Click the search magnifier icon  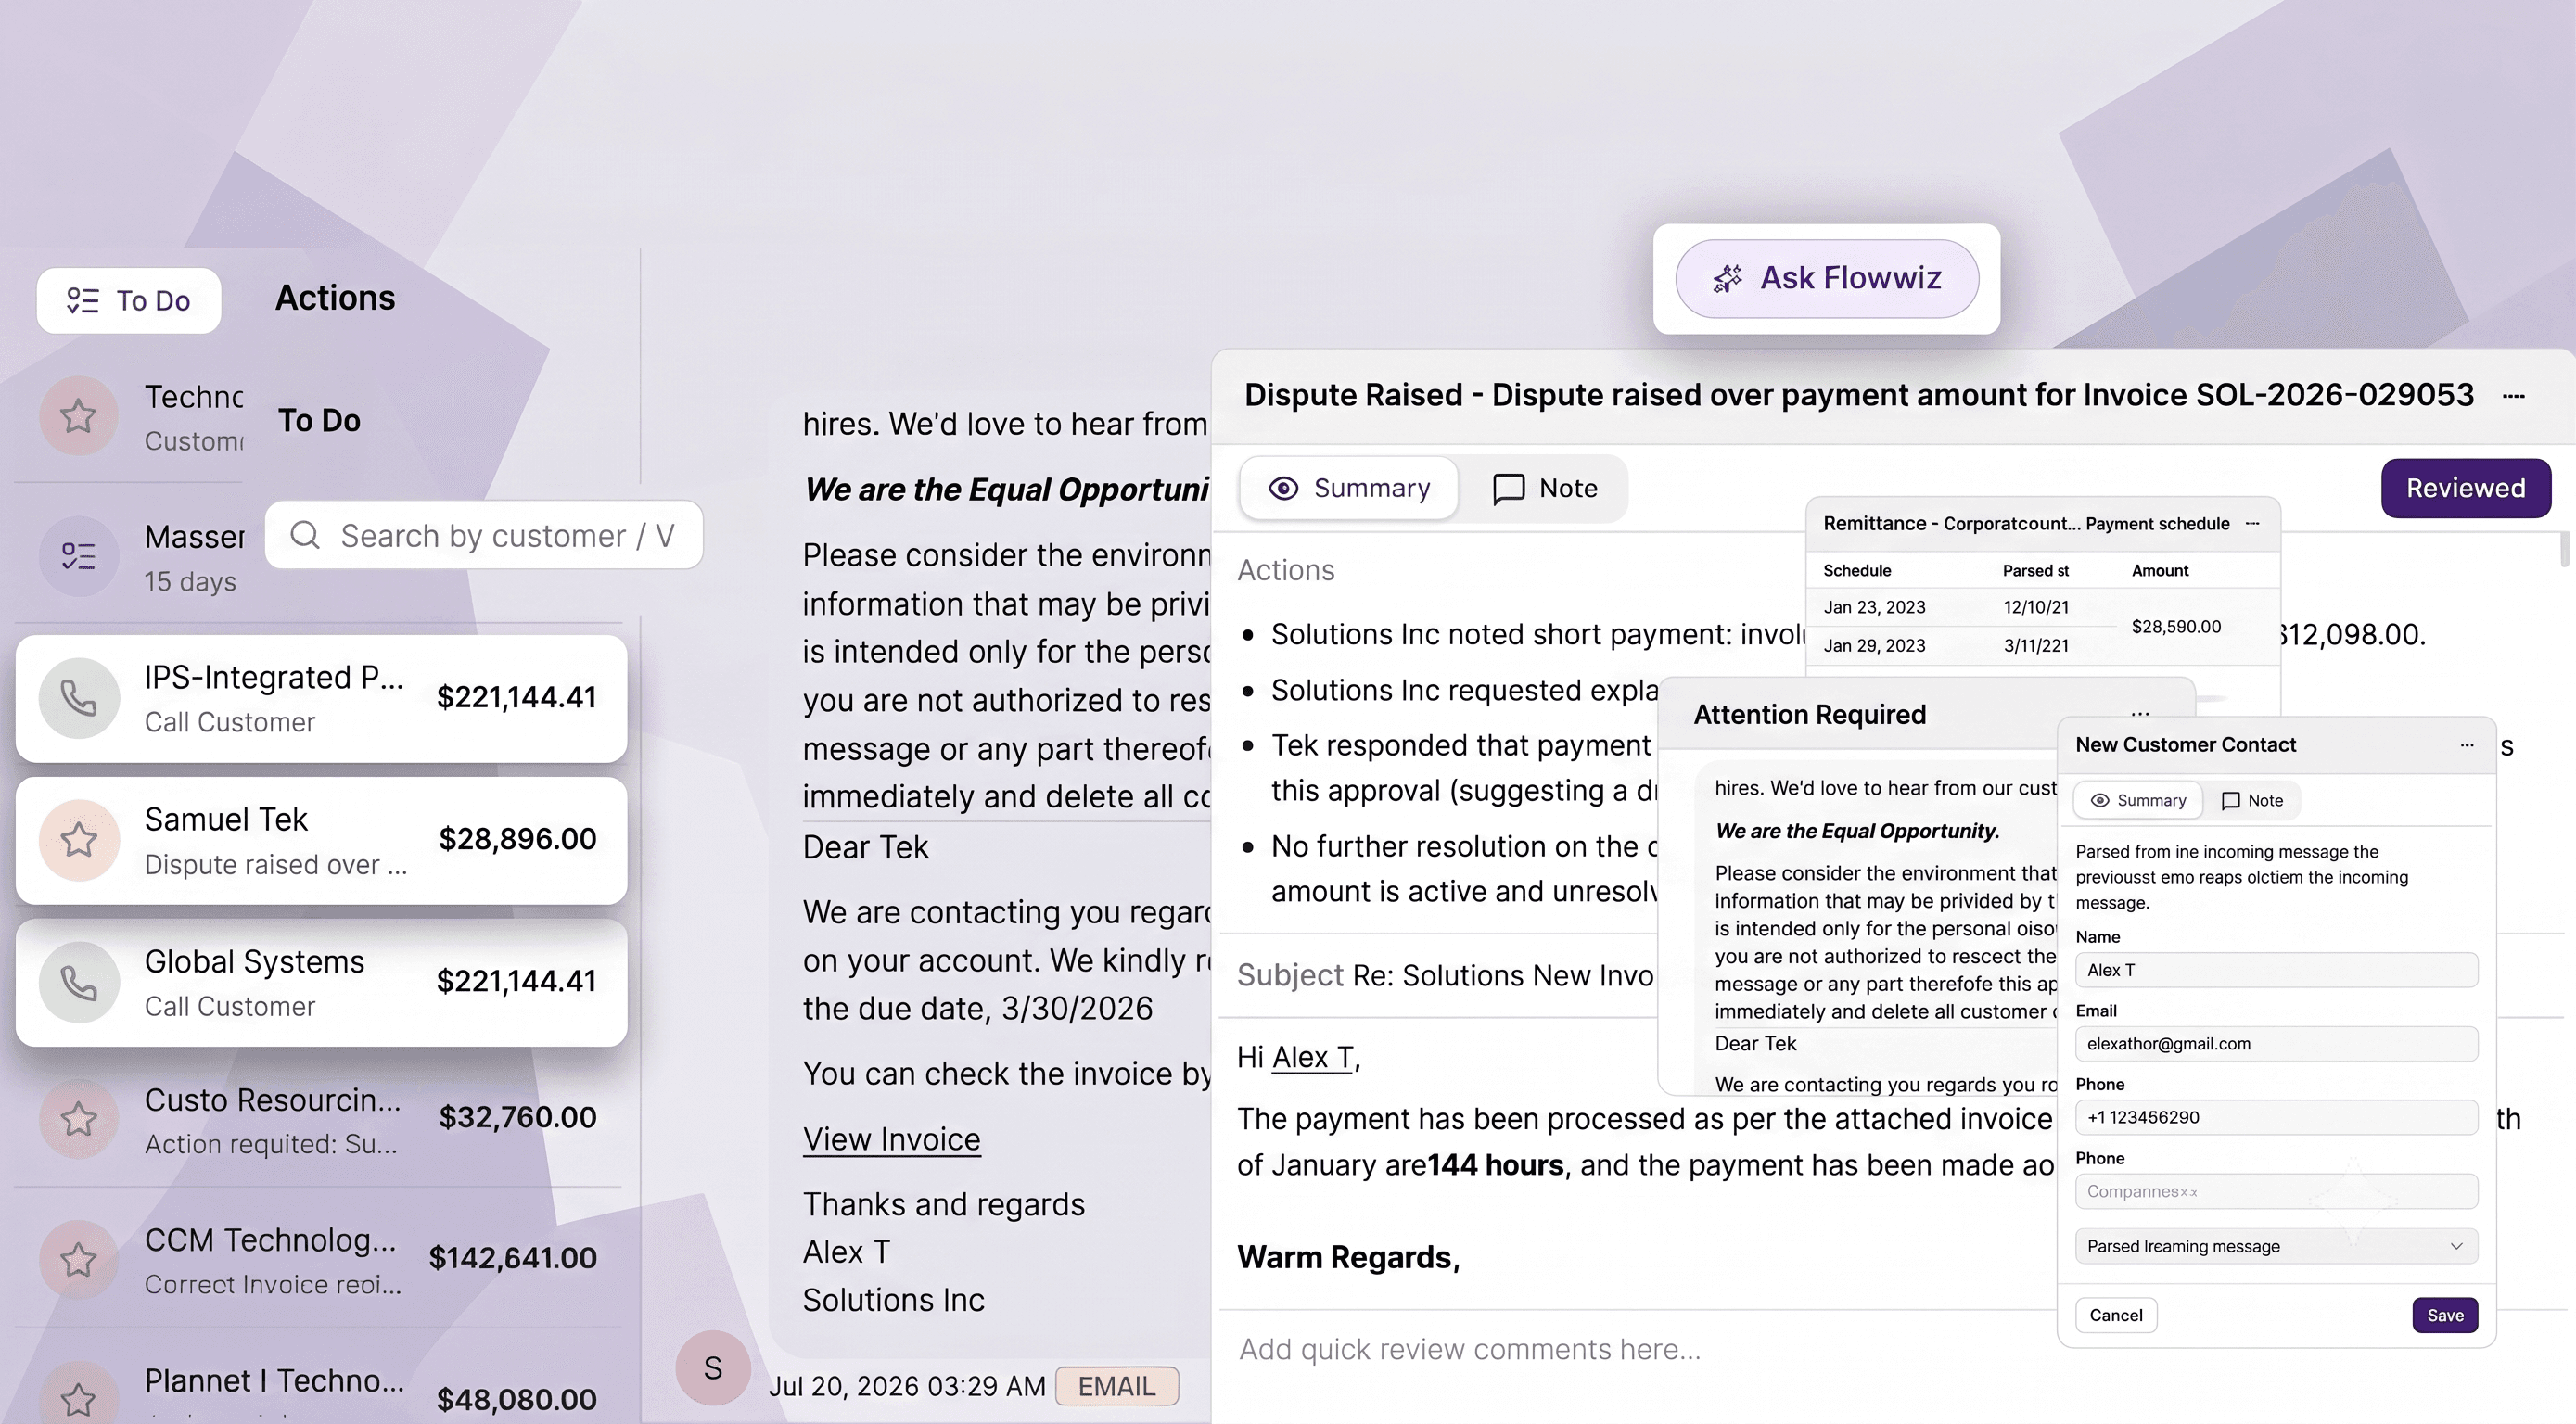tap(305, 535)
